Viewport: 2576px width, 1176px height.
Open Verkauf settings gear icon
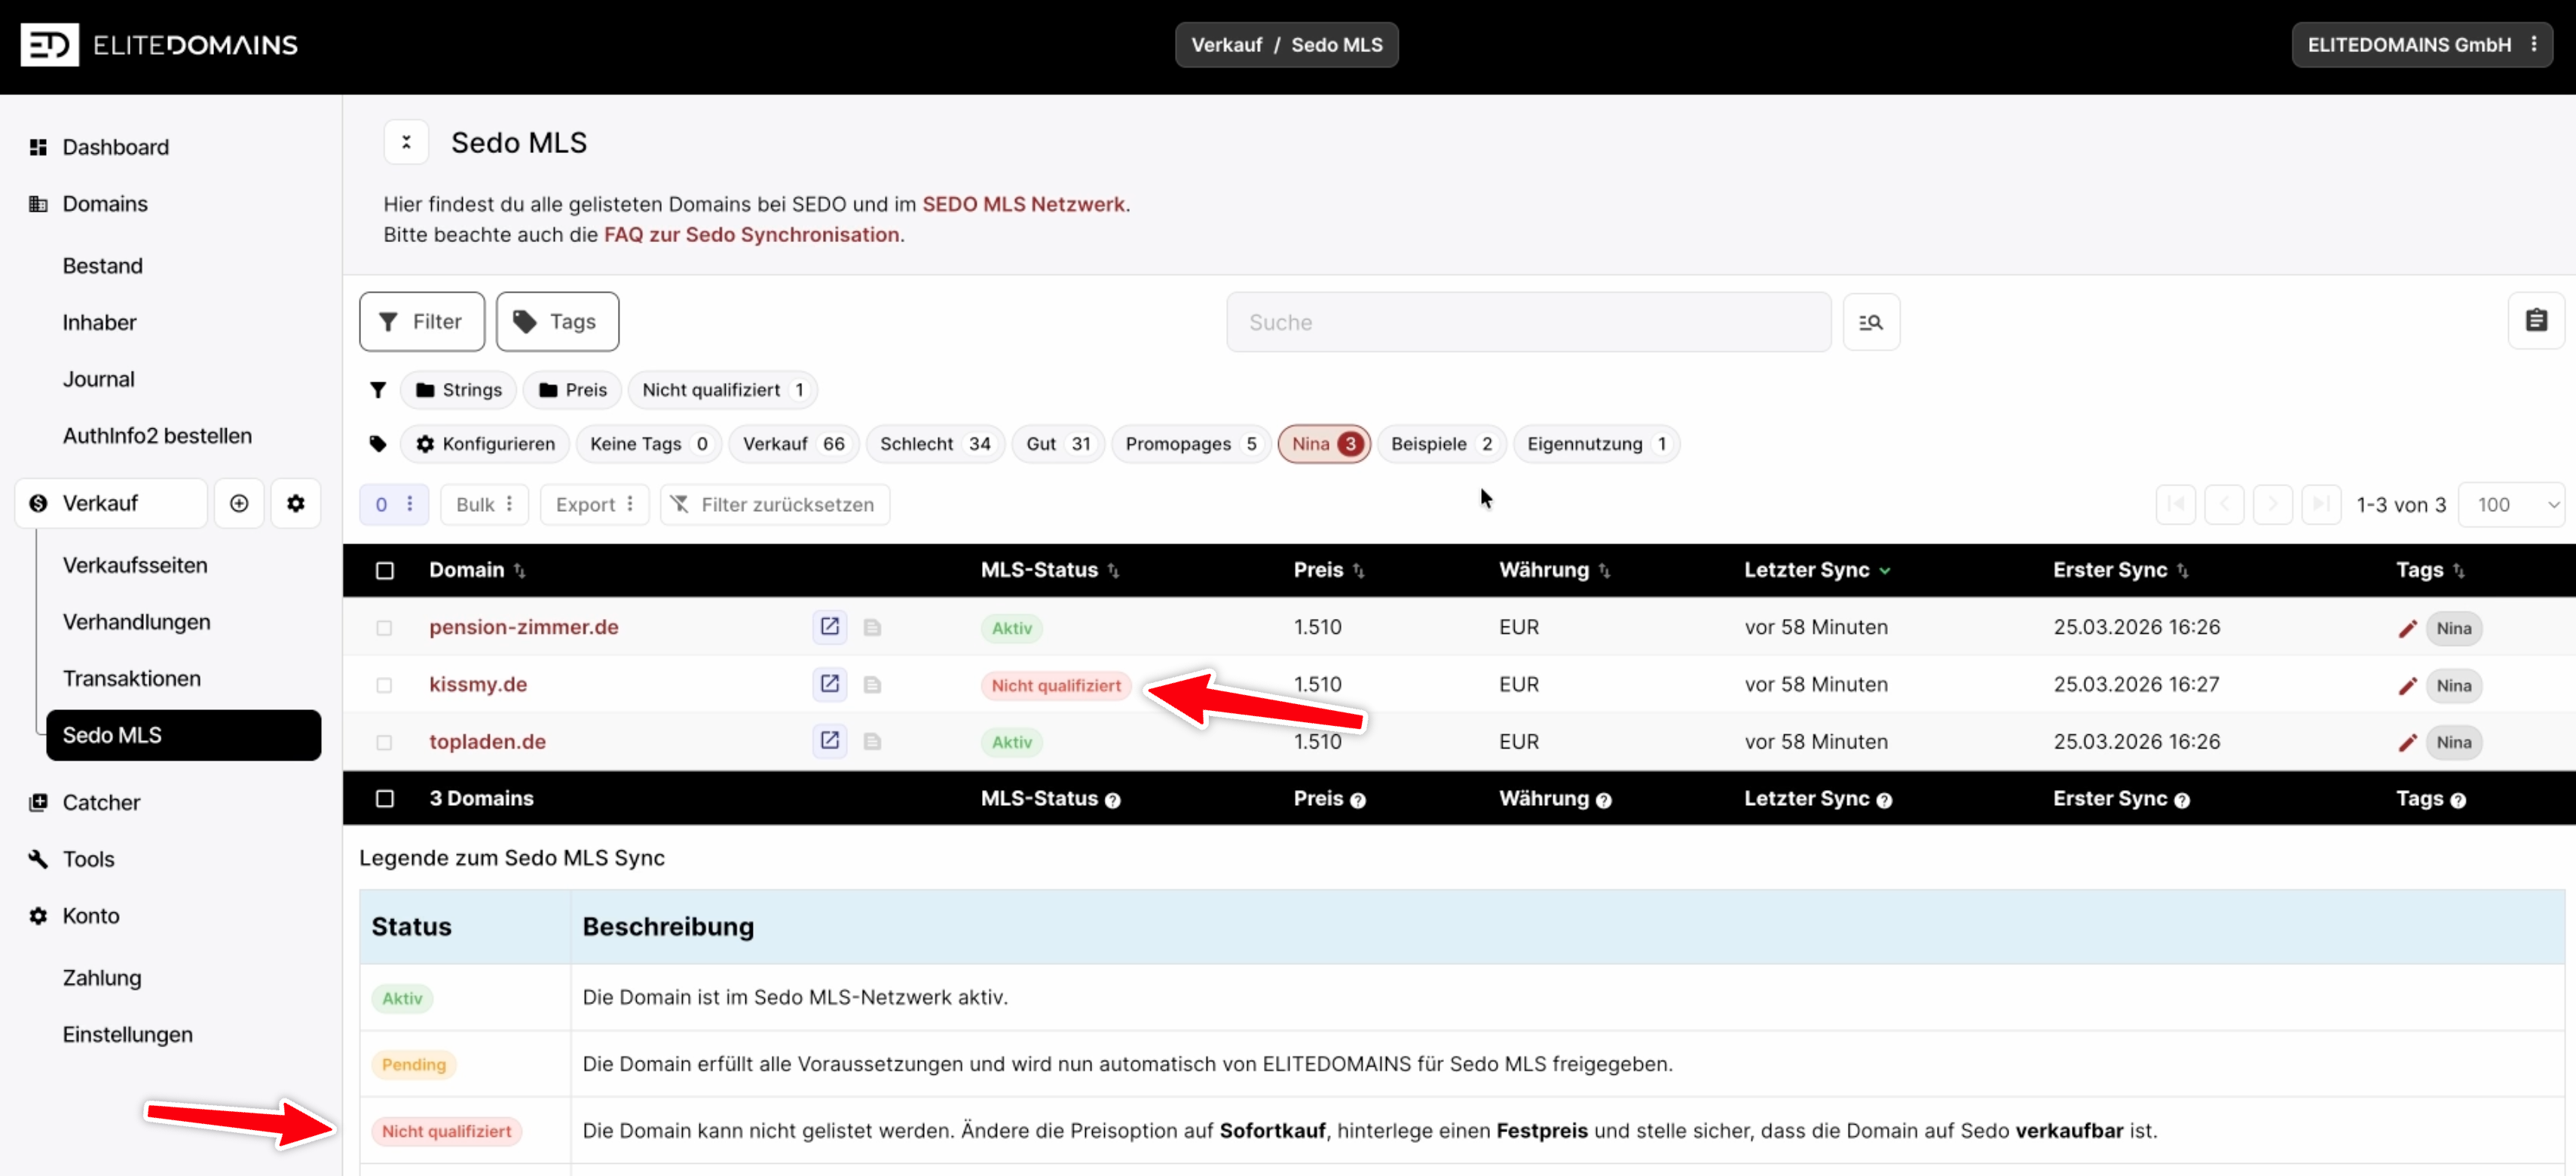tap(296, 503)
